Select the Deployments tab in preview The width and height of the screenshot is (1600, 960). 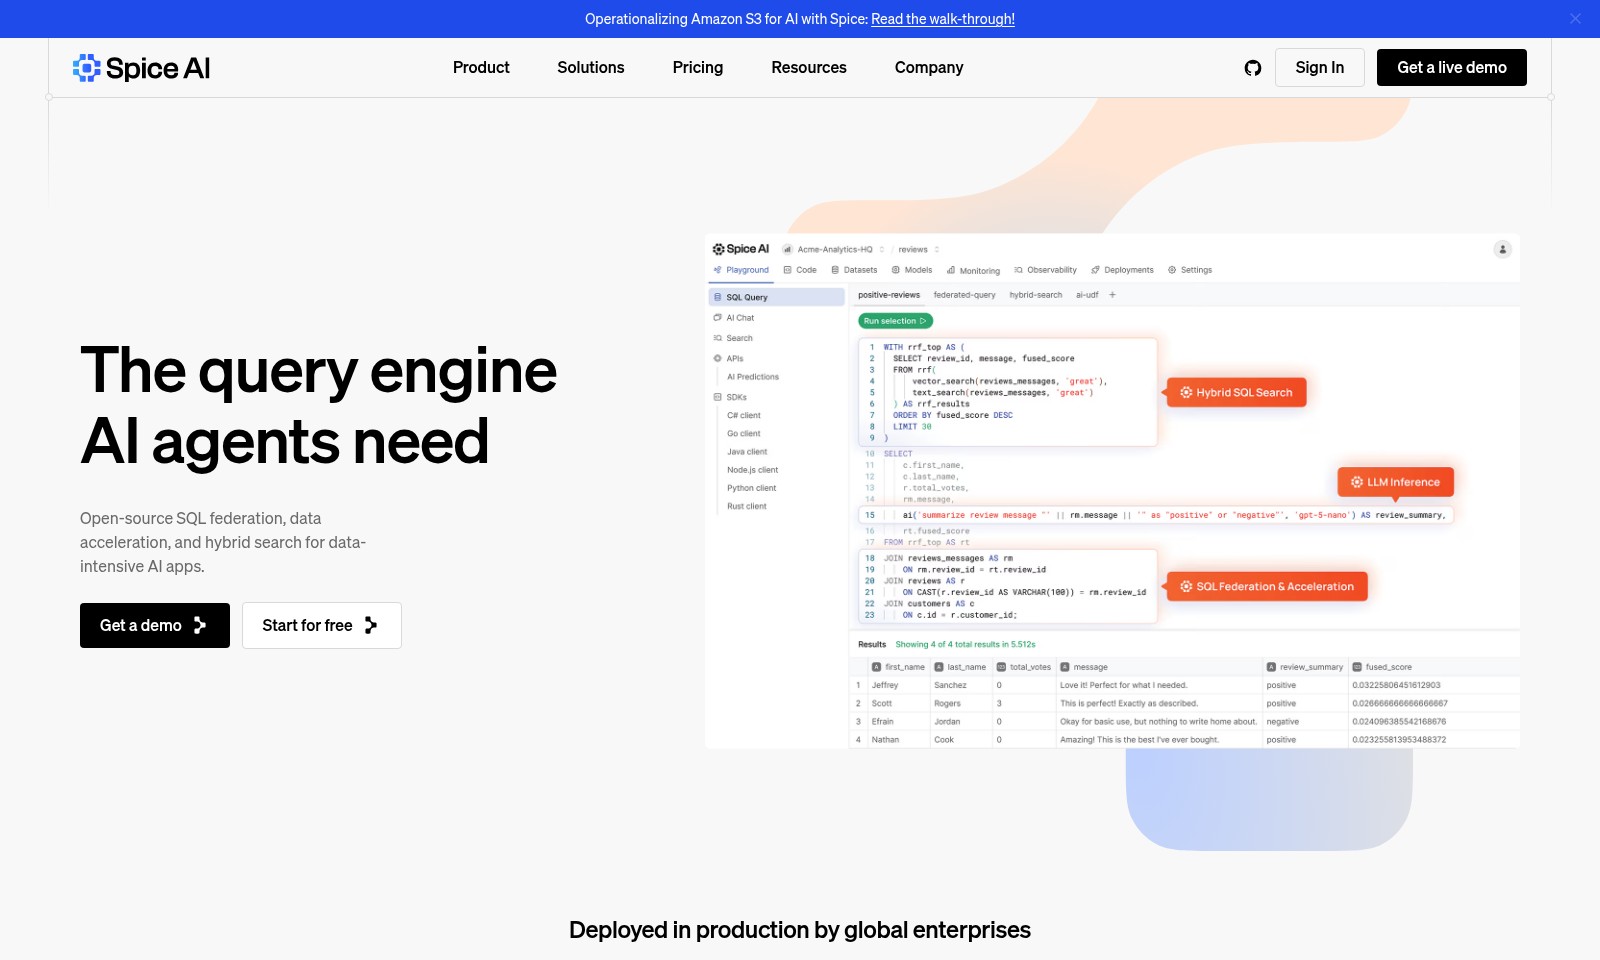click(x=1122, y=270)
